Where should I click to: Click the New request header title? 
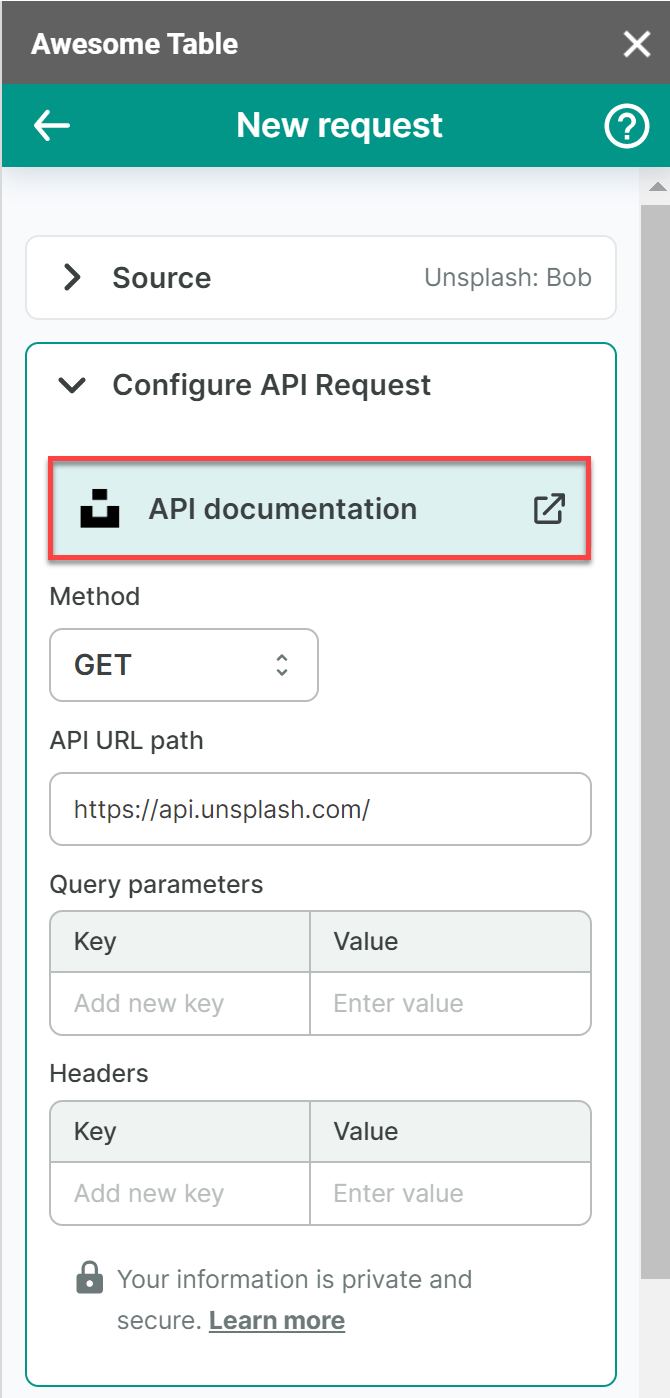pos(339,126)
